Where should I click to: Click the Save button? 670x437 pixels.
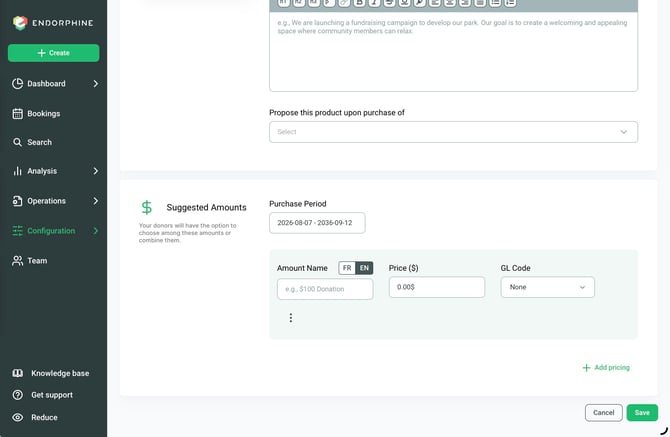pyautogui.click(x=642, y=413)
